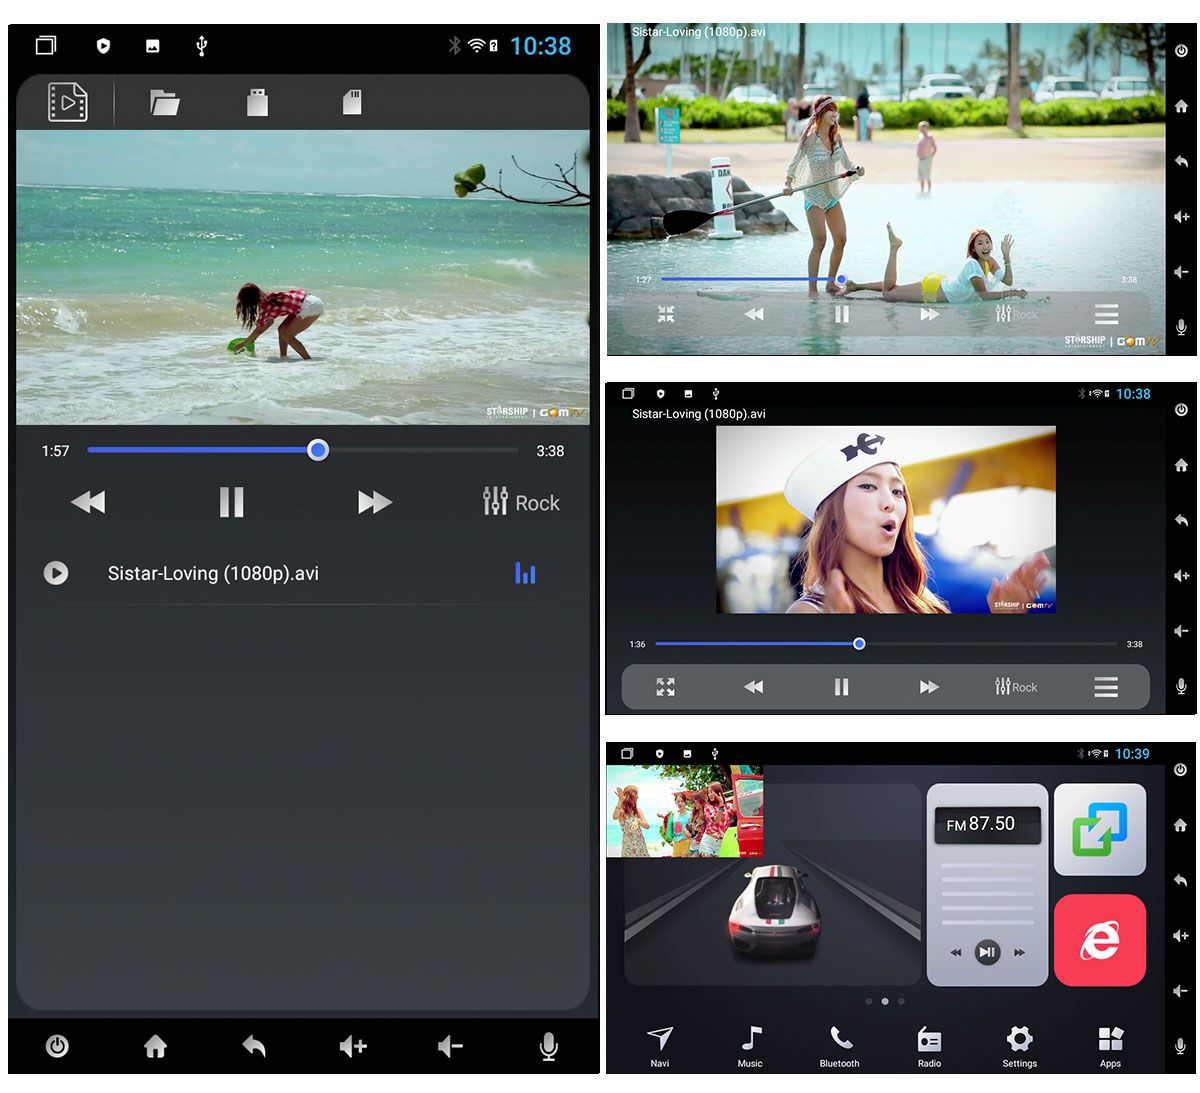The height and width of the screenshot is (1093, 1200).
Task: Fast forward video in left portrait player
Action: click(375, 502)
